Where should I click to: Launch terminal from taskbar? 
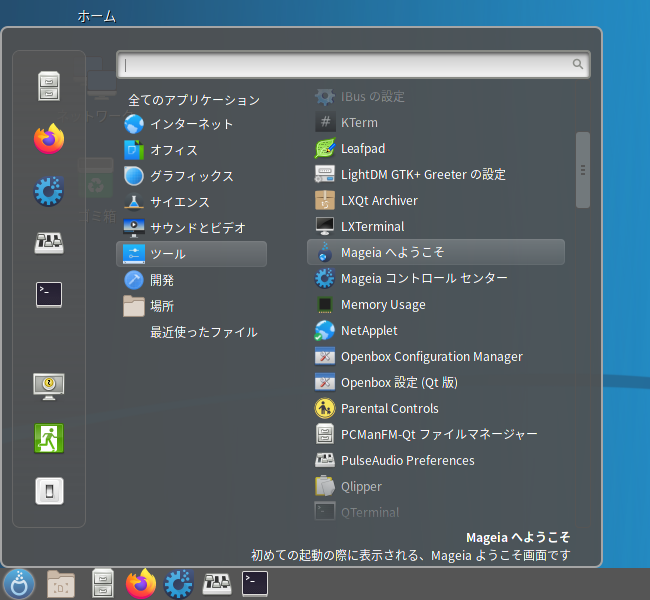255,584
